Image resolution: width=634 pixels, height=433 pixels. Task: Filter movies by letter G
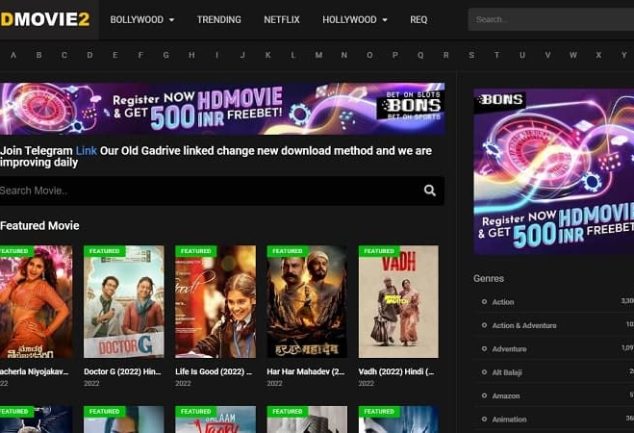(166, 55)
